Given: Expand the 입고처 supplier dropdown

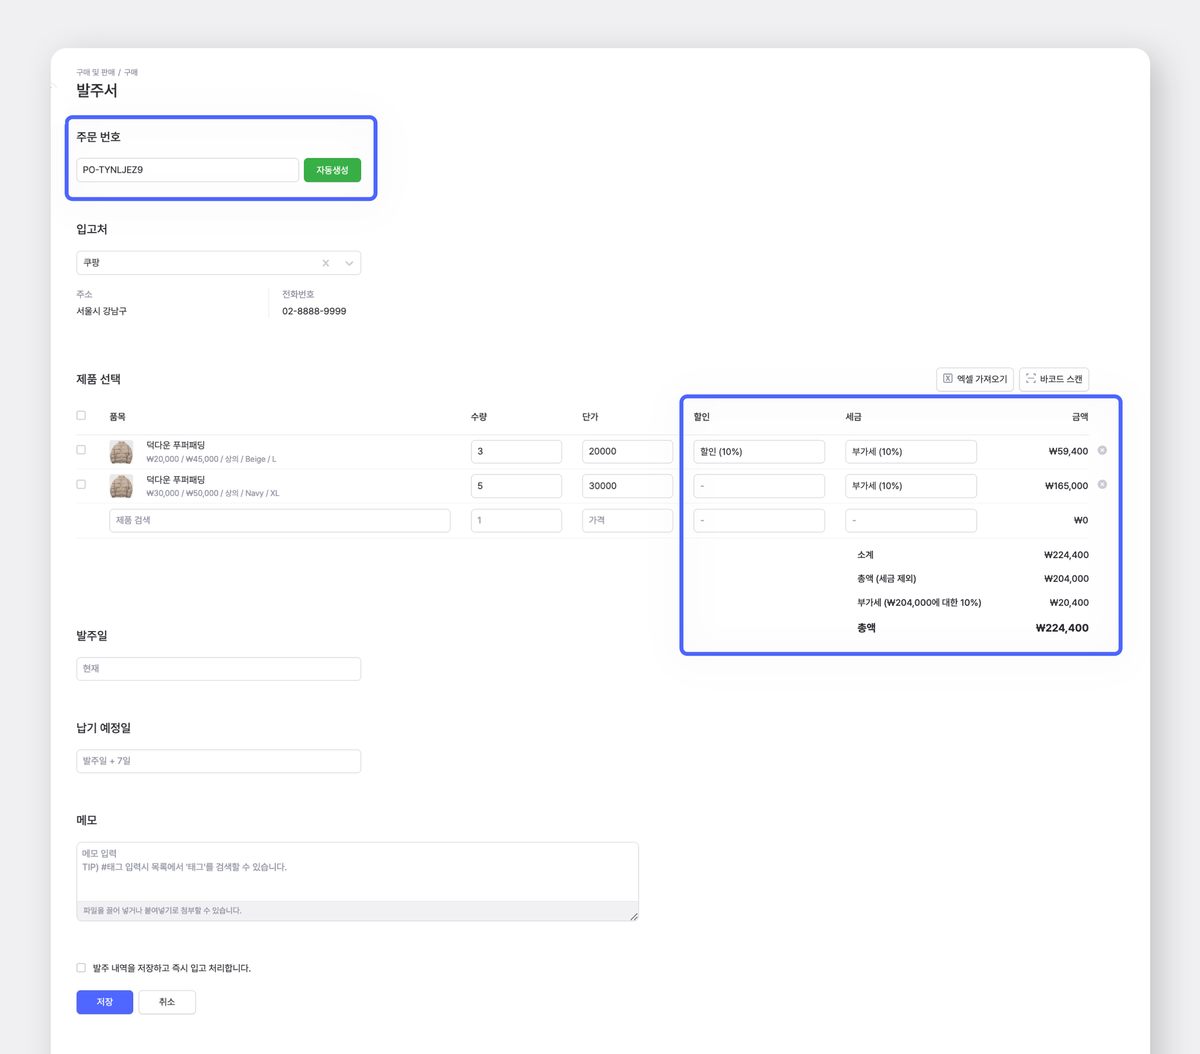Looking at the screenshot, I should (349, 263).
